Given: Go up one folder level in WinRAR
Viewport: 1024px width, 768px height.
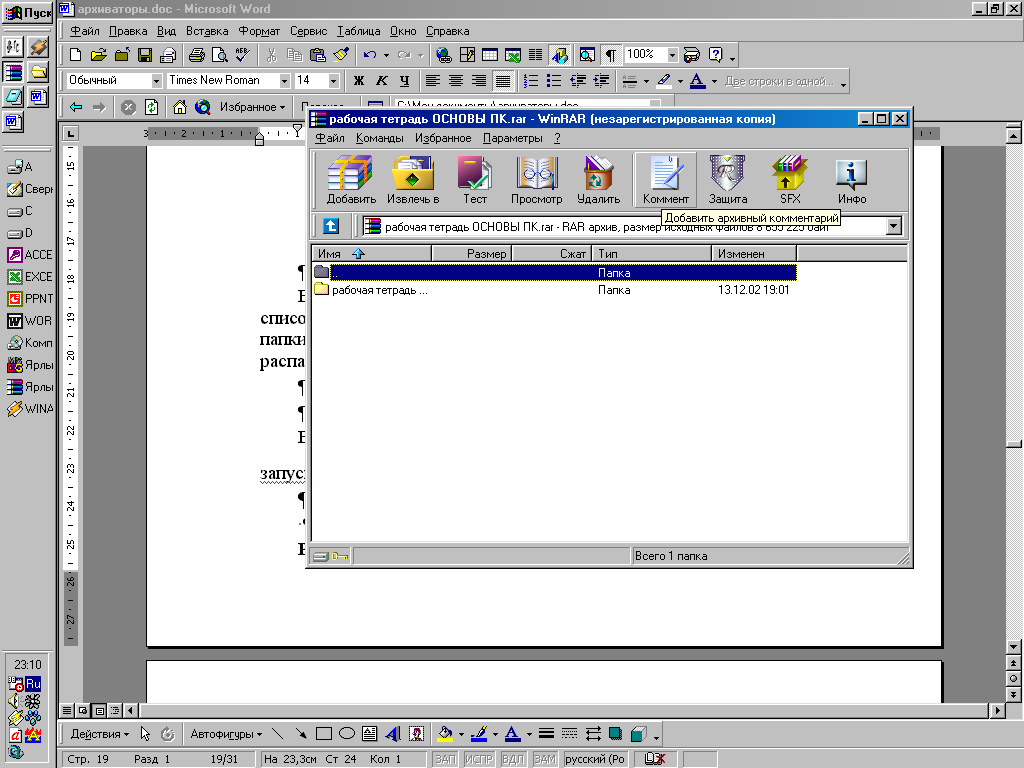Looking at the screenshot, I should (331, 226).
